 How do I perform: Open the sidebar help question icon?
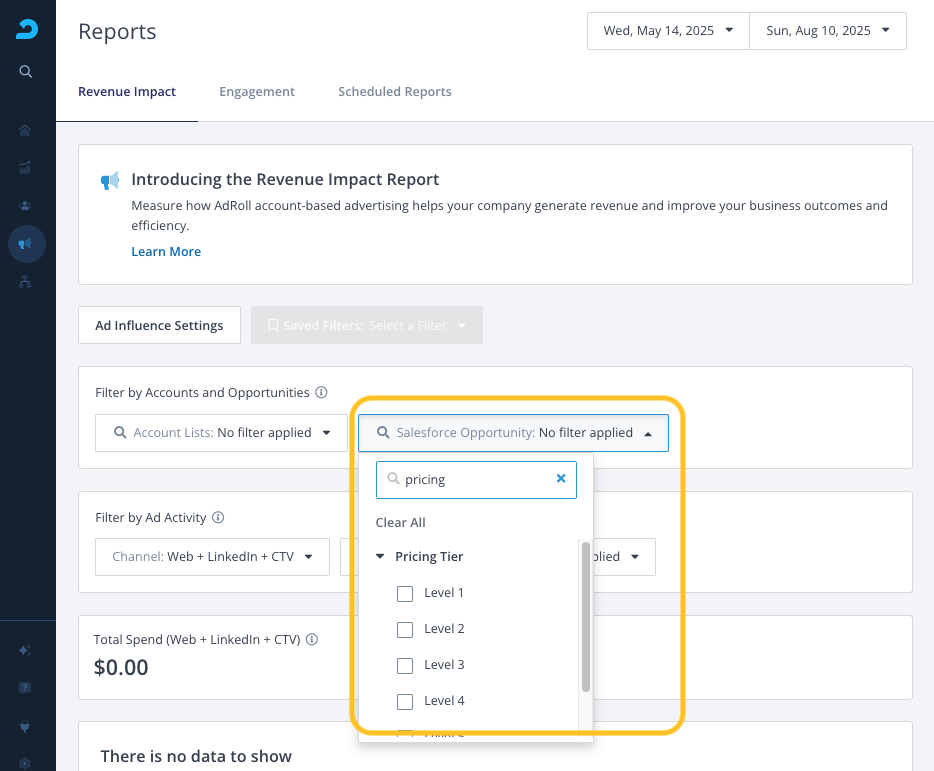click(x=24, y=688)
